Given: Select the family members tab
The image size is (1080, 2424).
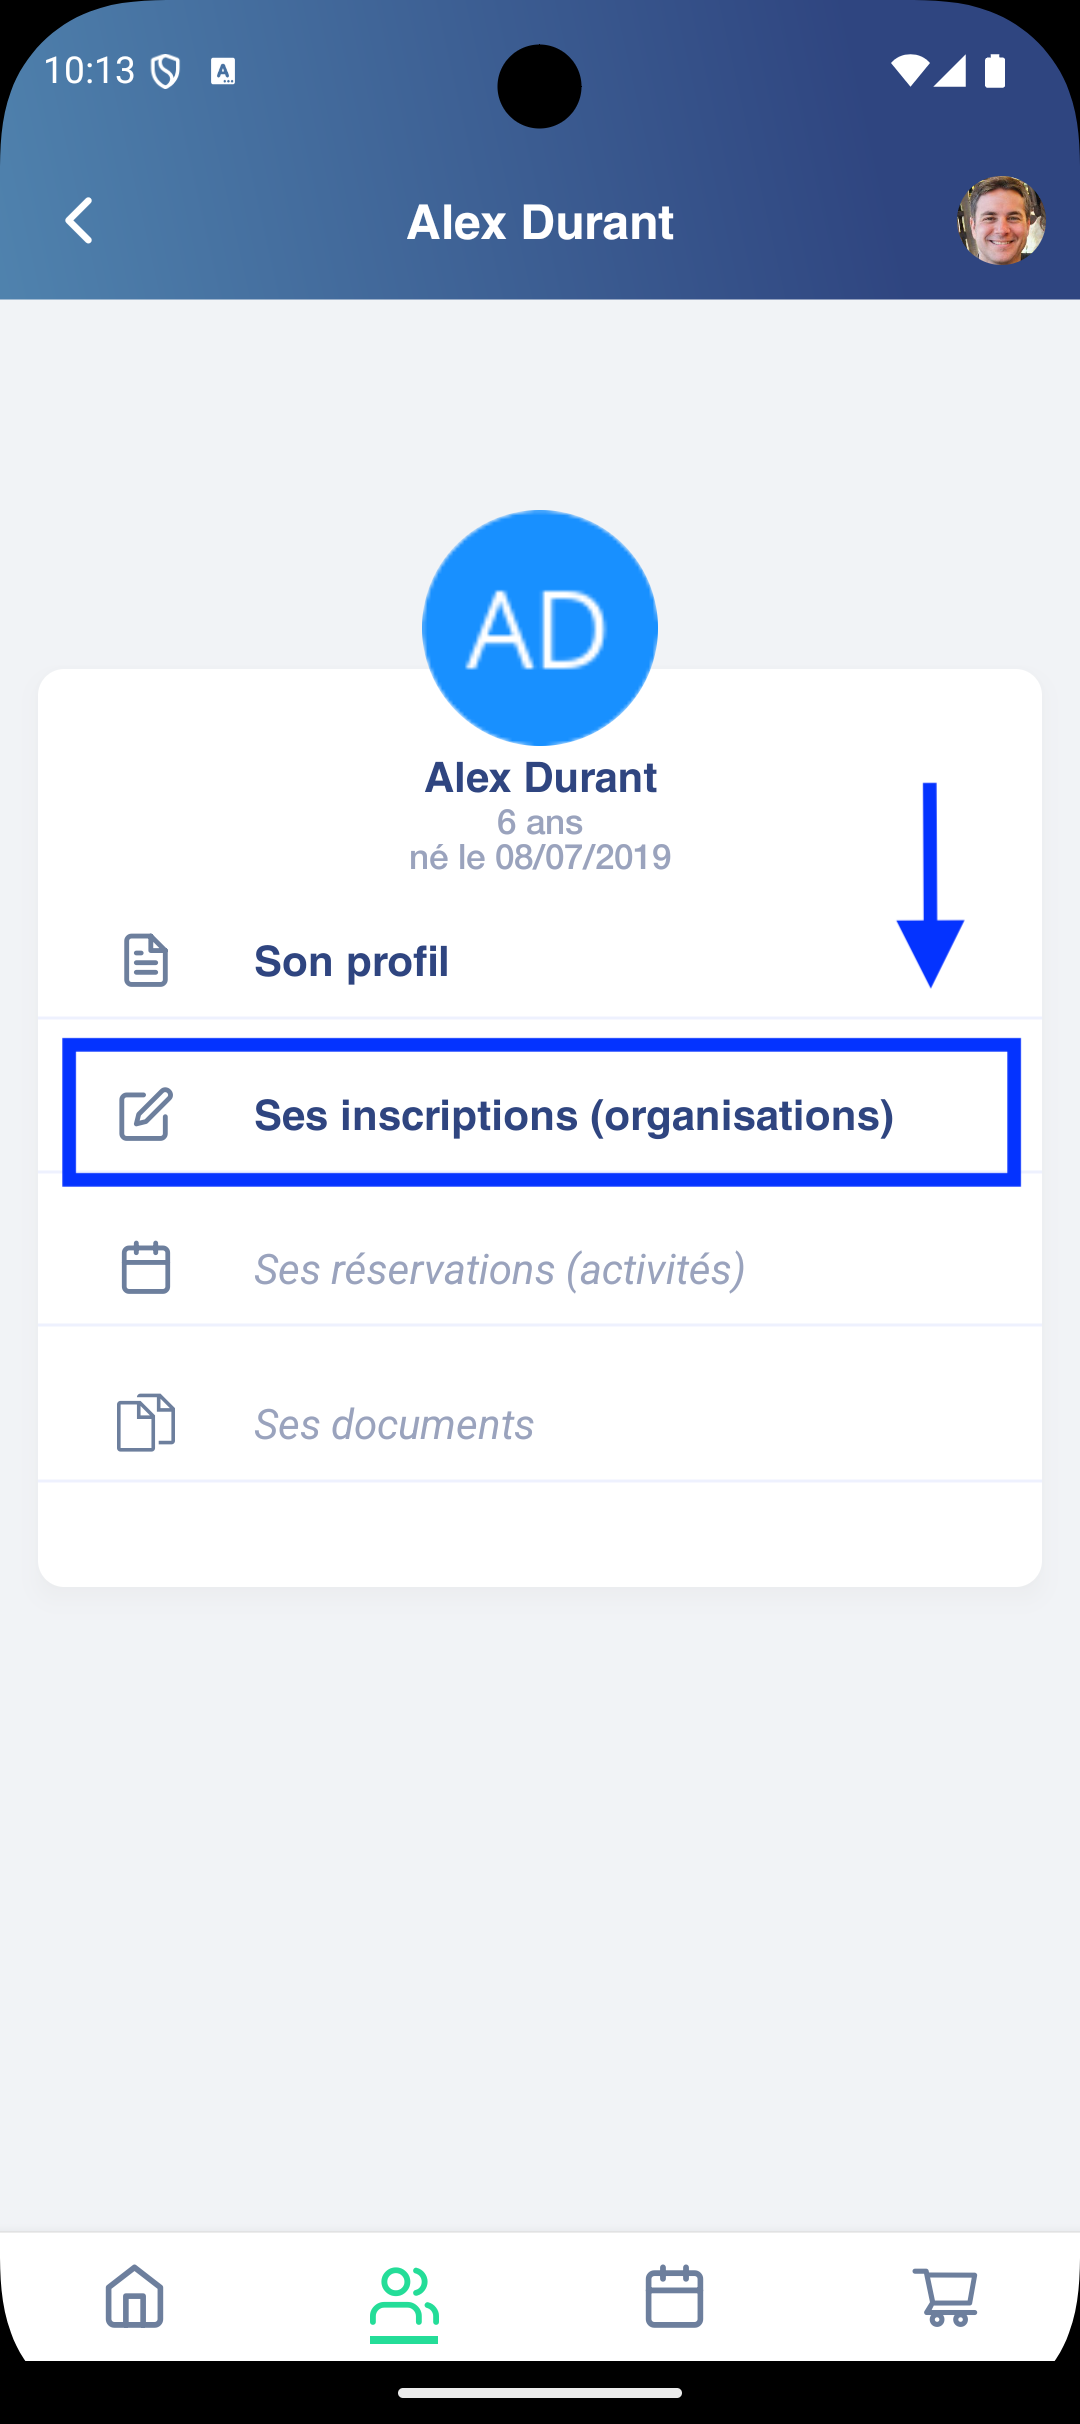Looking at the screenshot, I should pos(404,2297).
